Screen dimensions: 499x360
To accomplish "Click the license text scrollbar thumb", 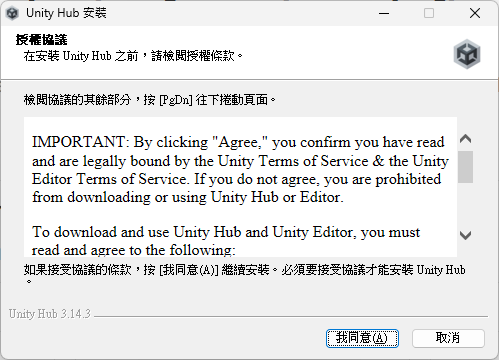I will (465, 167).
